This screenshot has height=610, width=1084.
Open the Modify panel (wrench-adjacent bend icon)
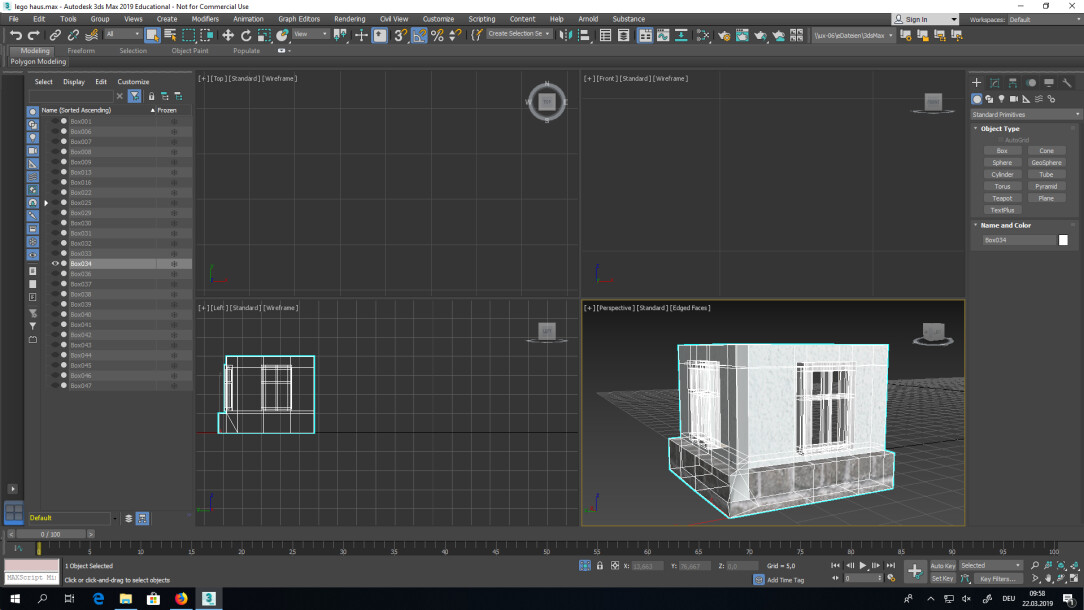(x=994, y=82)
